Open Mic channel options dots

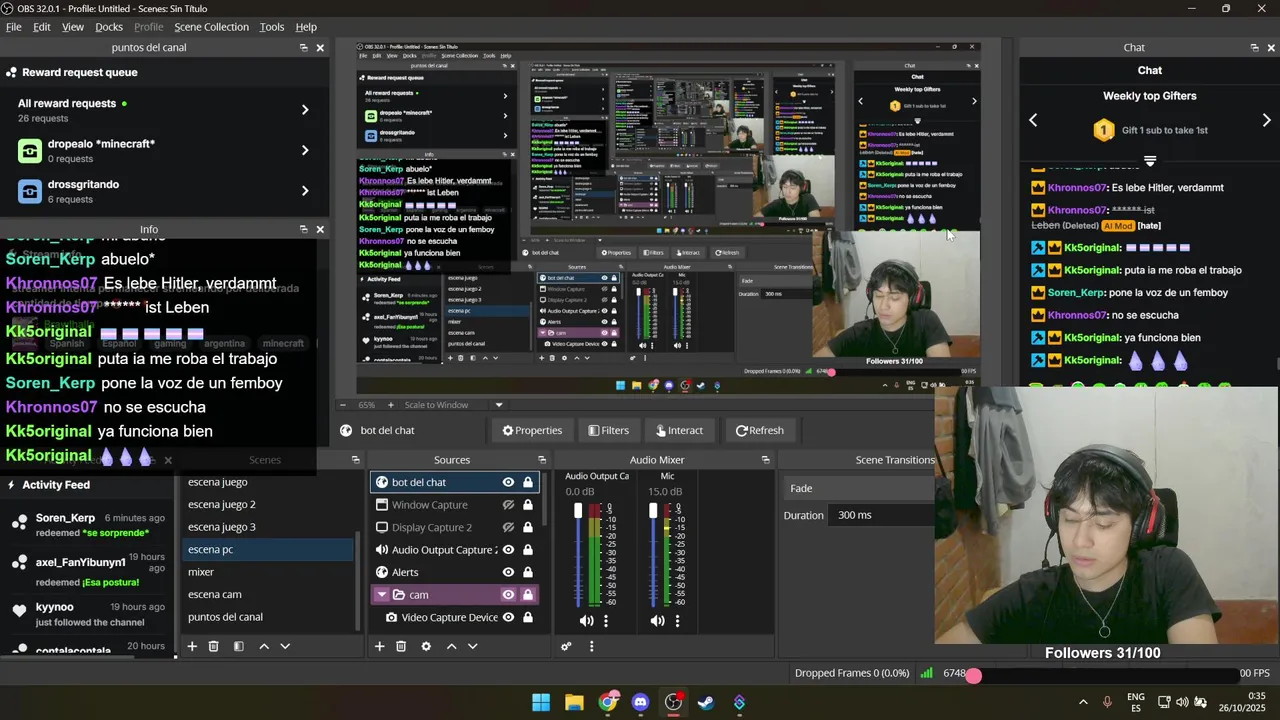[677, 620]
